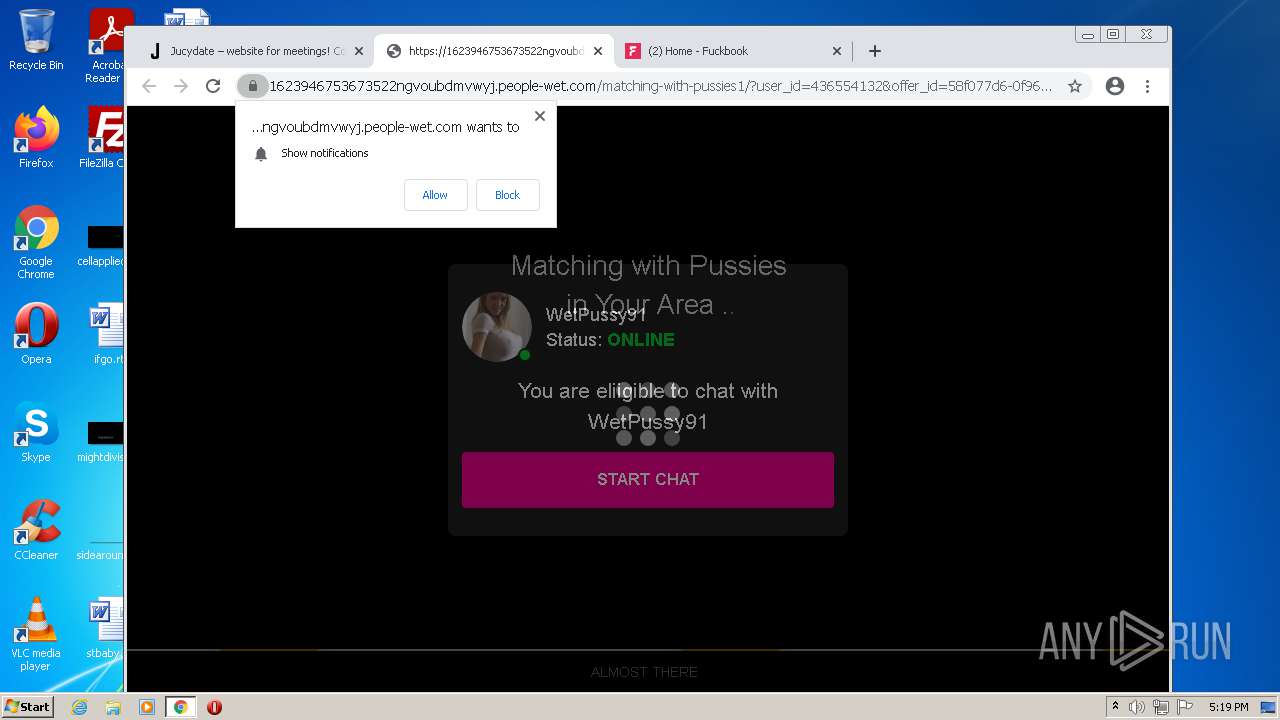Open Firefox desktop shortcut

coord(36,138)
